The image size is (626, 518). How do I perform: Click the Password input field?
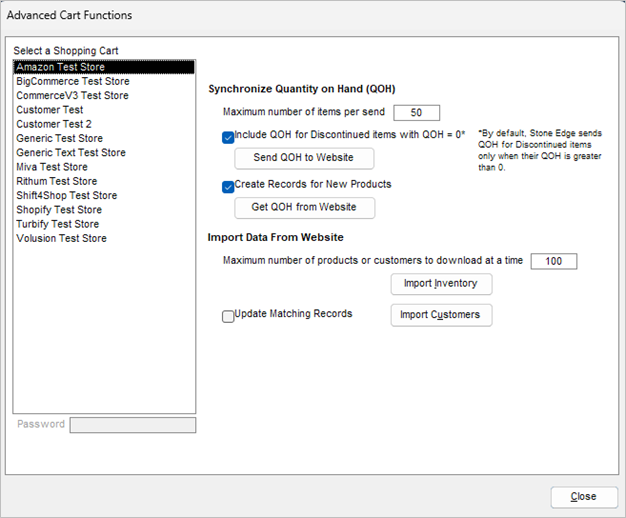point(133,425)
